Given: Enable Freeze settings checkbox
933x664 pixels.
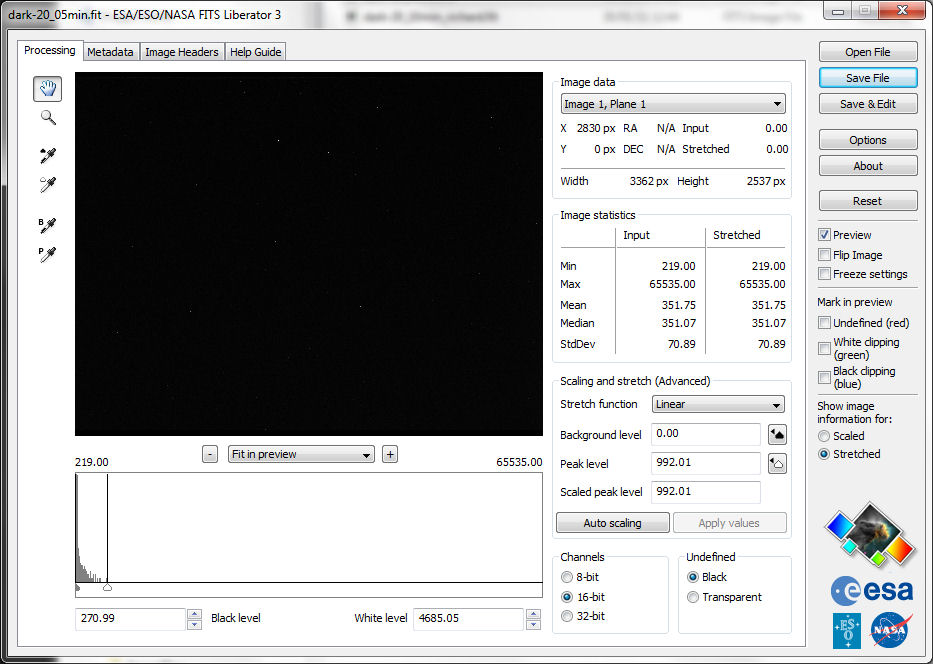Looking at the screenshot, I should [824, 274].
